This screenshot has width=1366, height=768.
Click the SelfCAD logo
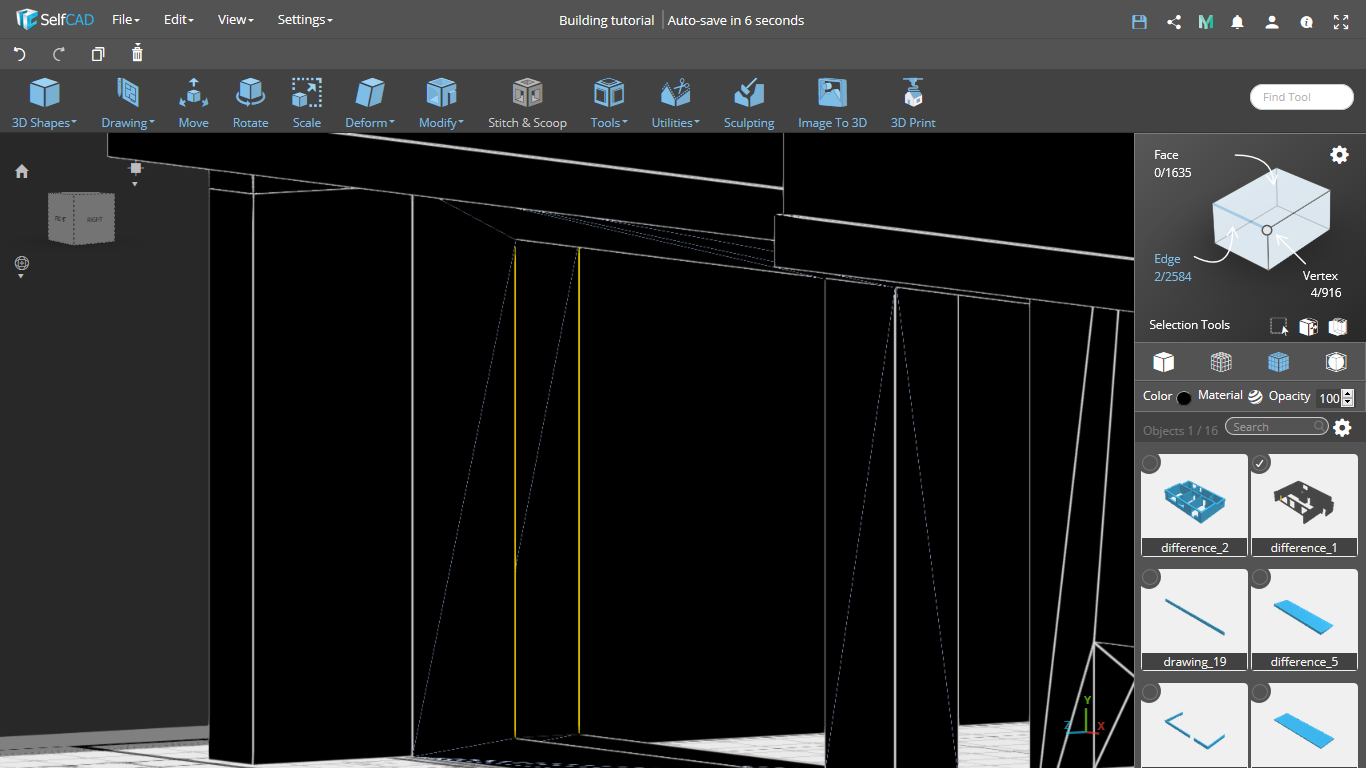click(54, 20)
